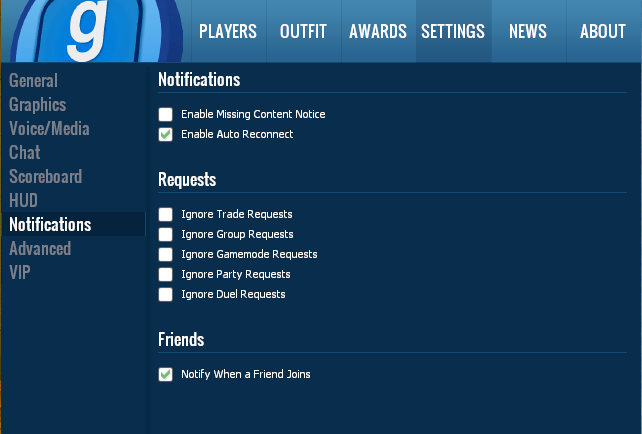Viewport: 642px width, 434px height.
Task: Select Voice/Media in the sidebar
Action: coord(49,129)
